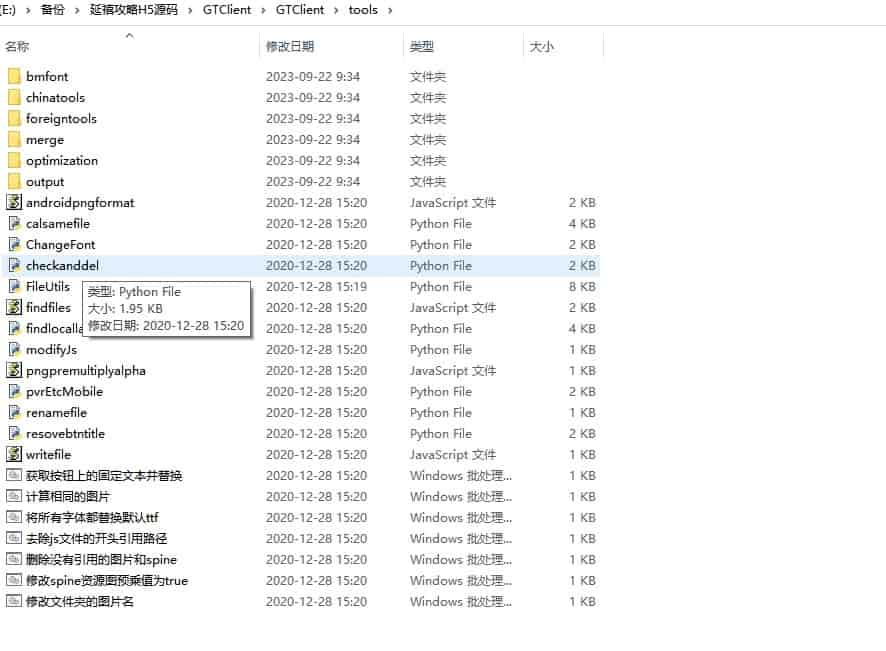Select the chinatools folder icon
This screenshot has width=886, height=651.
pyautogui.click(x=14, y=97)
